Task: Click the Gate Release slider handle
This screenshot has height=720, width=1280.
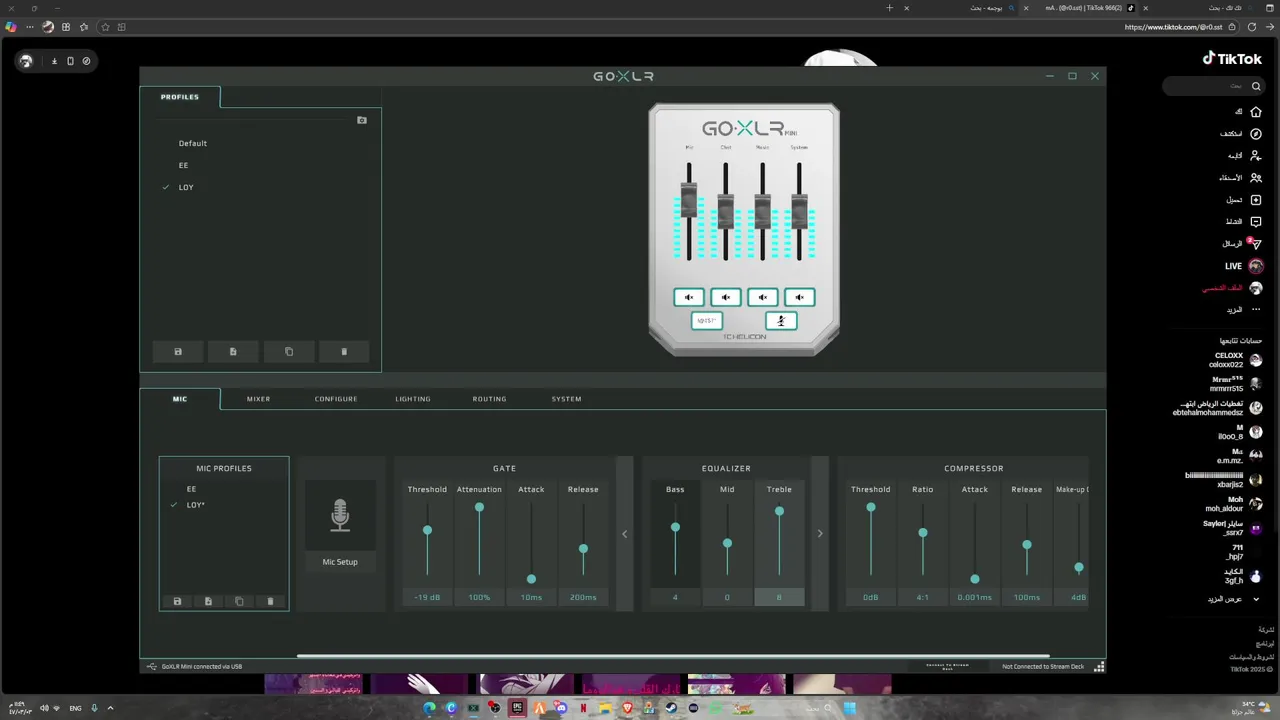Action: [583, 548]
